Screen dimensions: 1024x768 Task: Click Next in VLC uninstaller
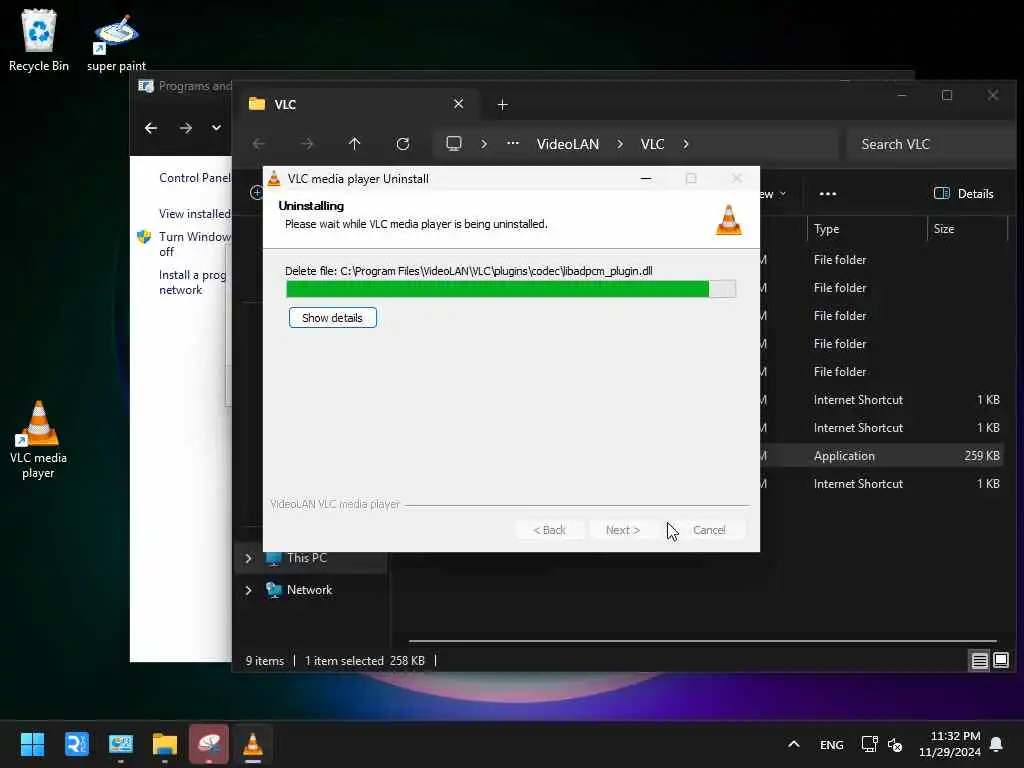click(622, 530)
